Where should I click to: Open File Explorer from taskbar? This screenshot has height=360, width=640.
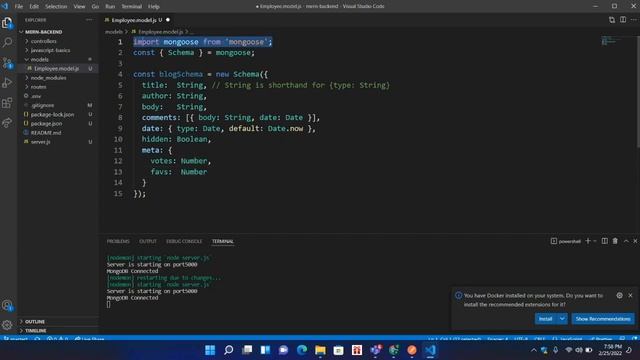[x=320, y=350]
